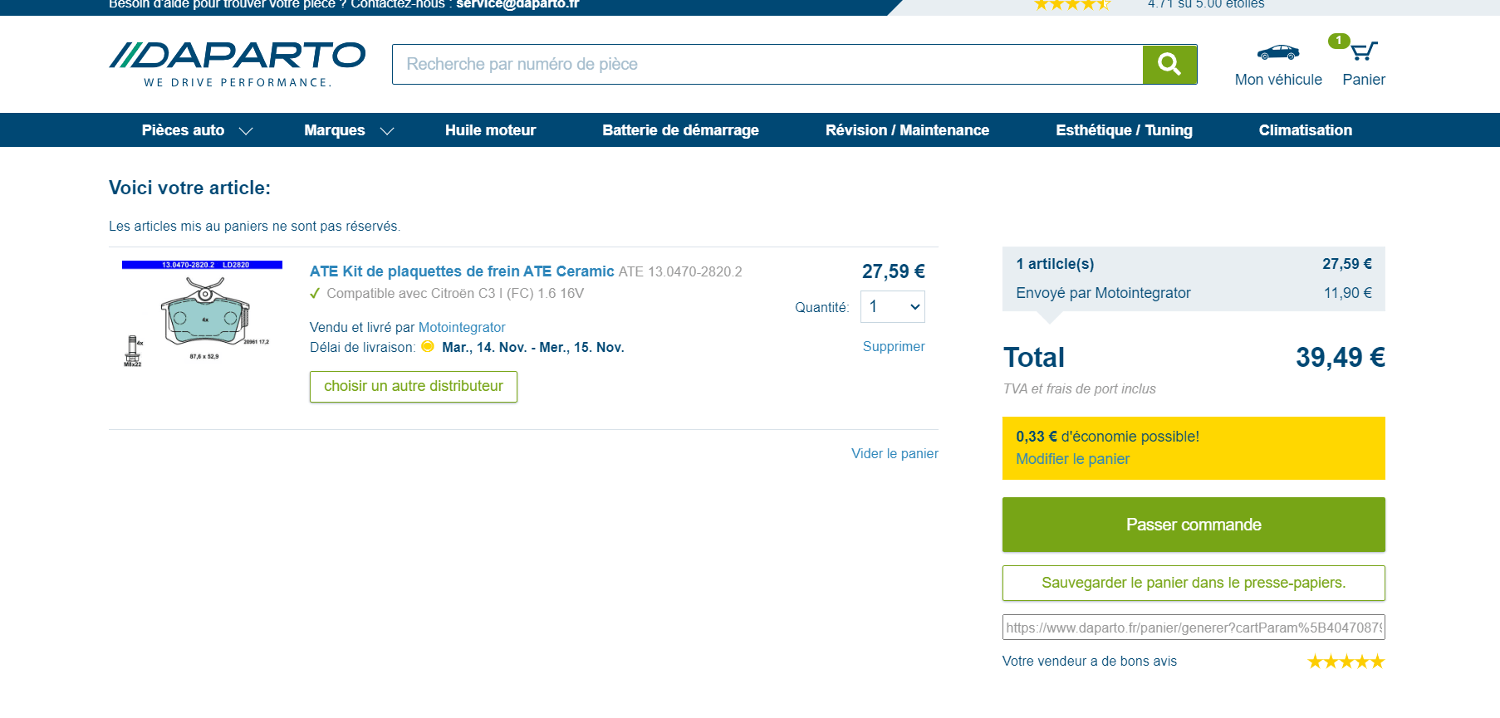Click the Total price 39,49 €
This screenshot has height=718, width=1500.
pyautogui.click(x=1341, y=357)
